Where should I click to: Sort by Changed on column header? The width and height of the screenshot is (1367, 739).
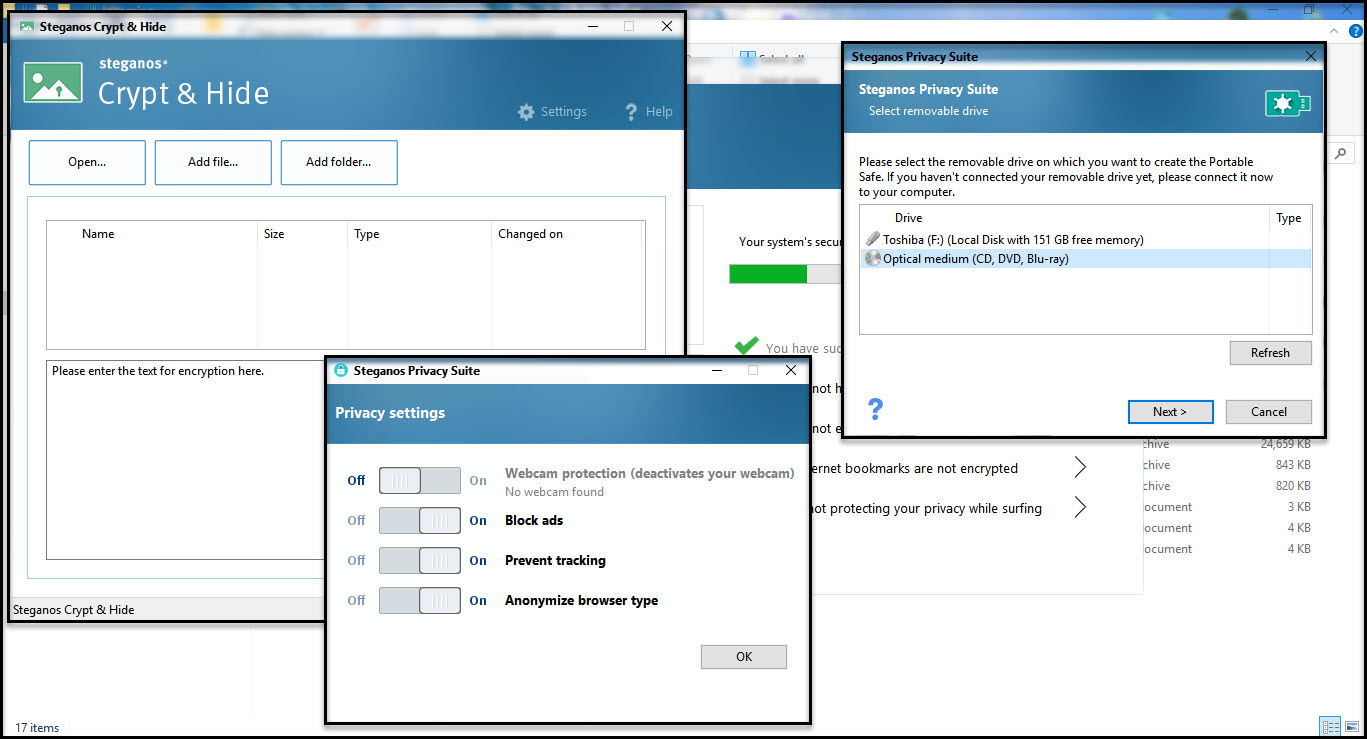pyautogui.click(x=530, y=234)
